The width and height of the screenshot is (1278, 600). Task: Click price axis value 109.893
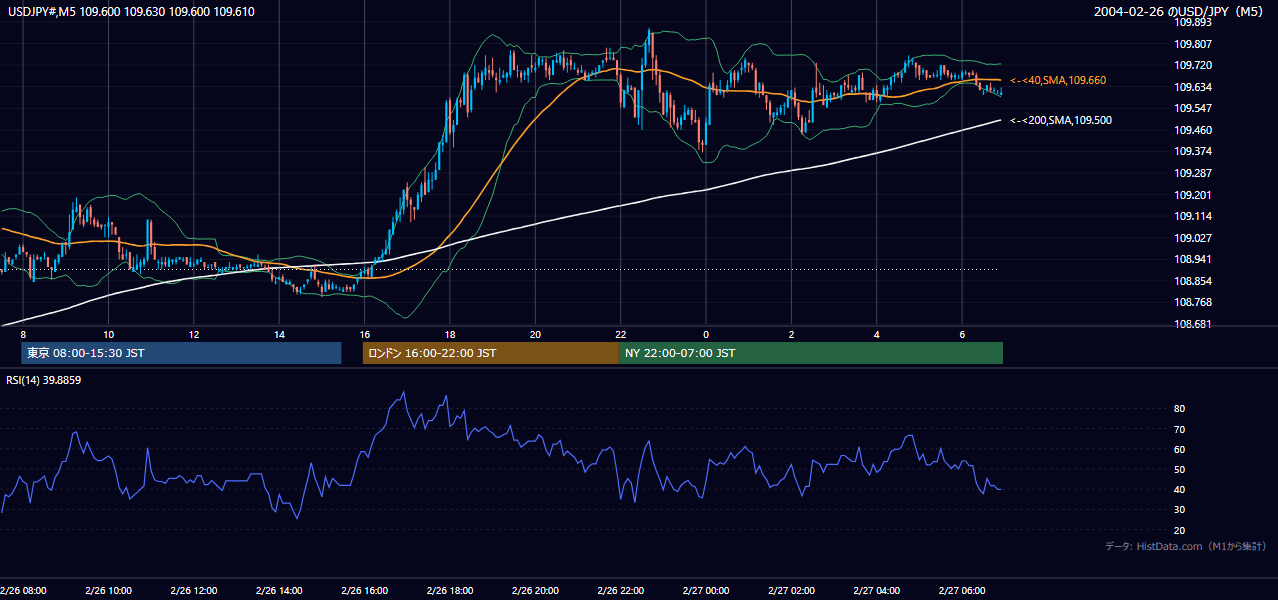(x=1193, y=22)
